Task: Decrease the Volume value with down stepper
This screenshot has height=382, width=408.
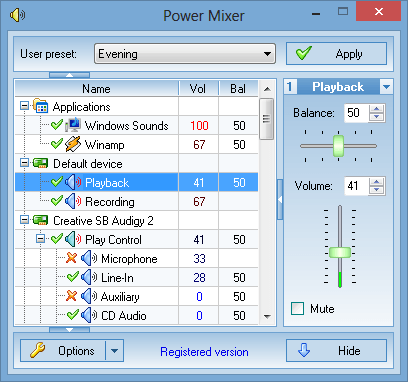Action: pyautogui.click(x=377, y=190)
